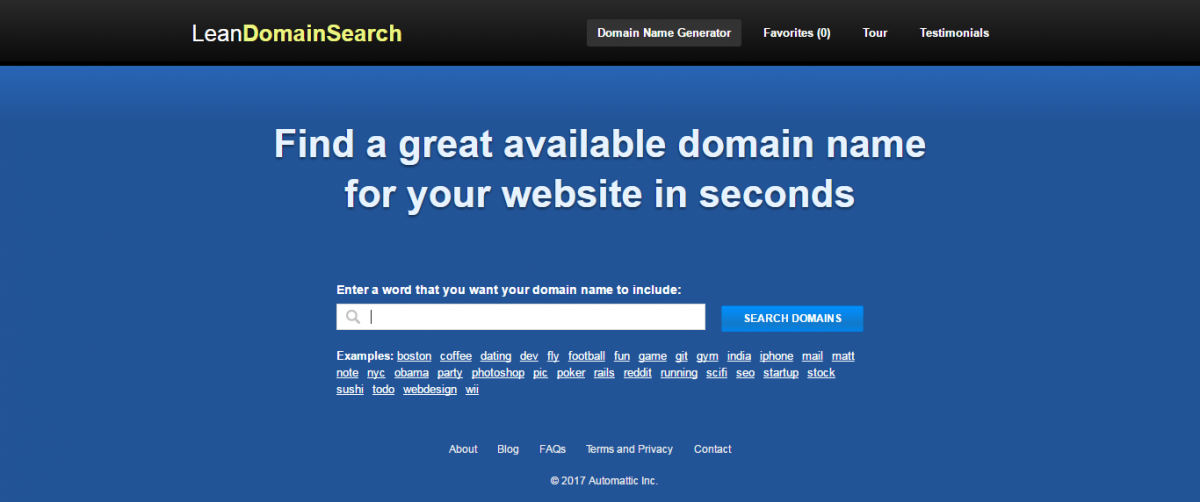
Task: Click the SEARCH DOMAINS button
Action: (792, 318)
